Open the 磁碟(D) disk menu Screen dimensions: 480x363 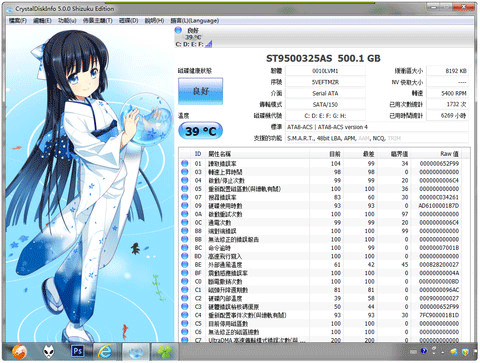(129, 21)
